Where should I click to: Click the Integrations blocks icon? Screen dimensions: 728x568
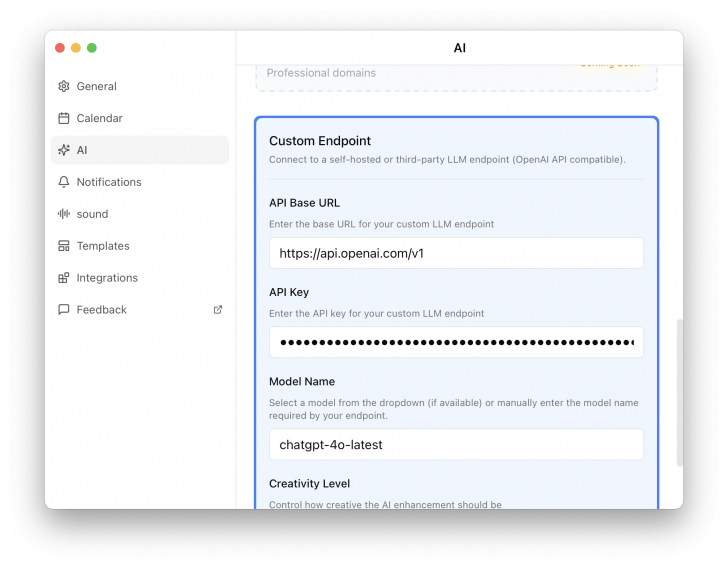click(64, 279)
